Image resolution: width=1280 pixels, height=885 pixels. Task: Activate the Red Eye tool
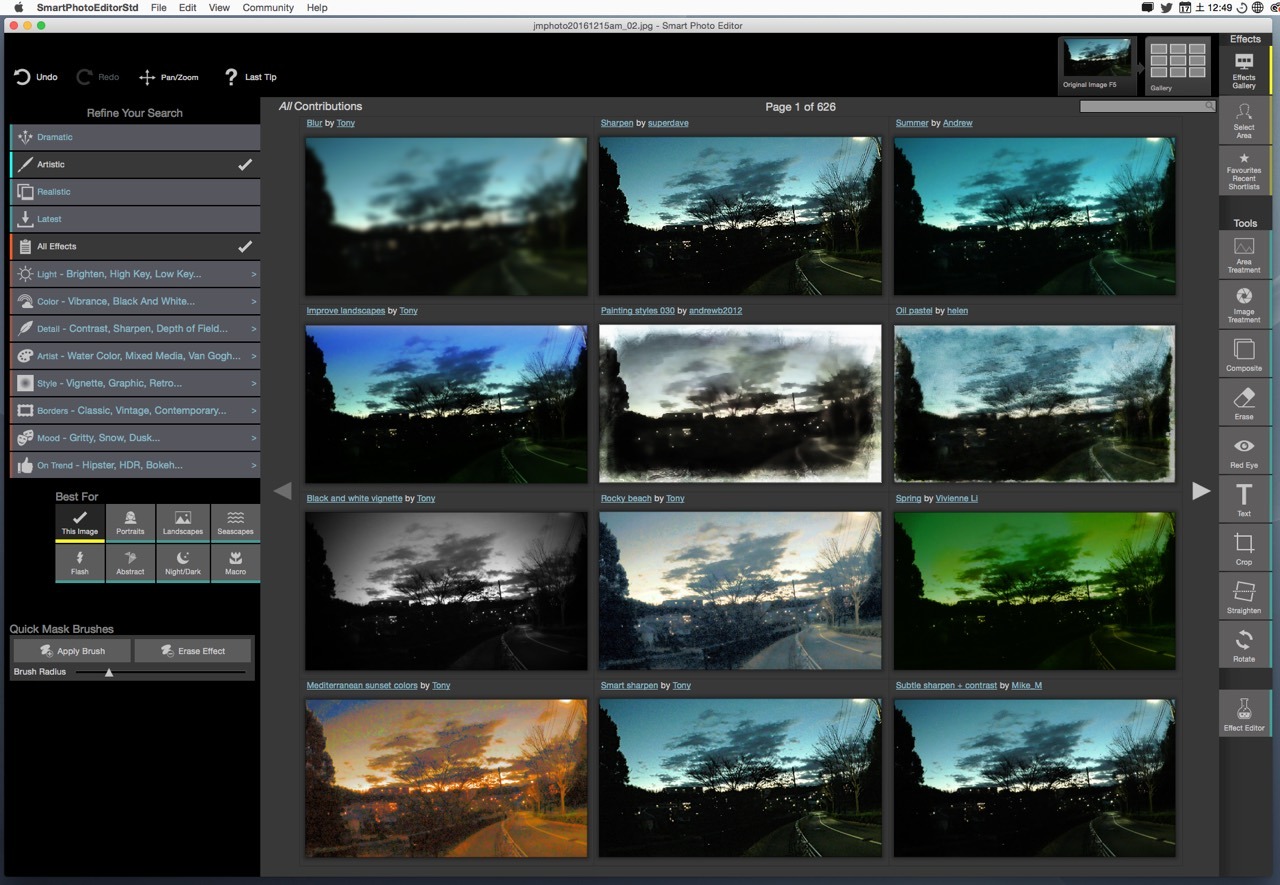(1244, 452)
